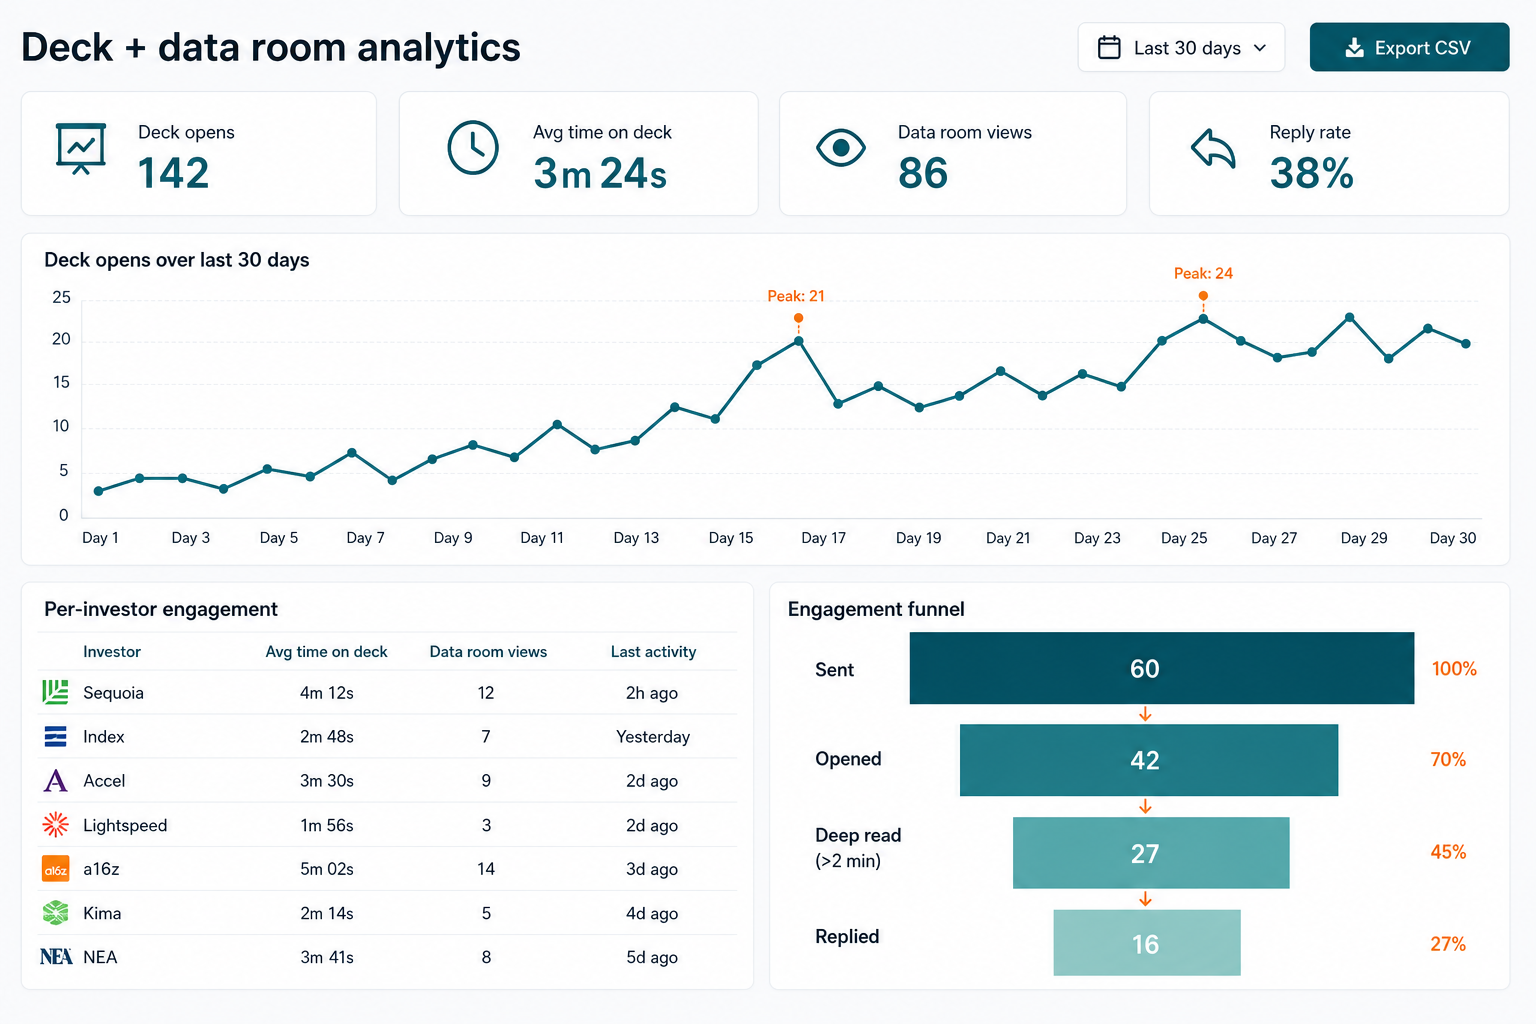Open the Last 30 days dropdown chevron
The image size is (1536, 1024).
pos(1260,48)
